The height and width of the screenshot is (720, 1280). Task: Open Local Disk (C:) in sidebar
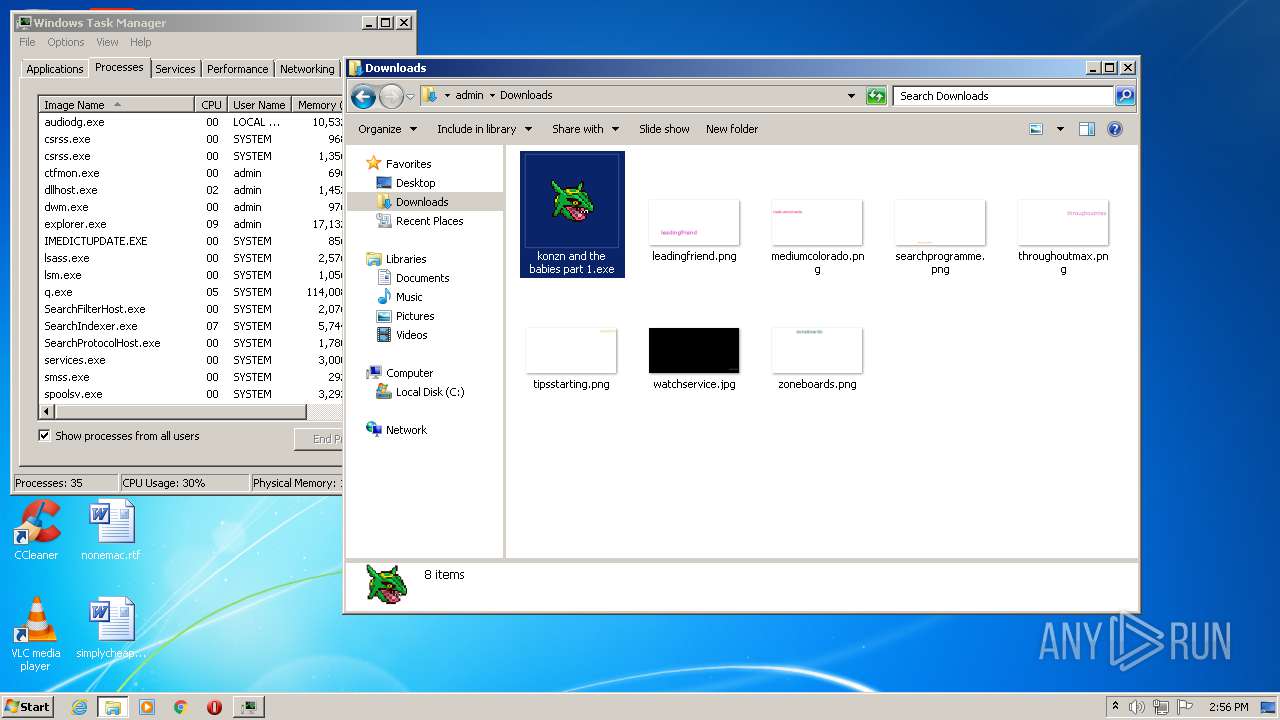(x=430, y=392)
